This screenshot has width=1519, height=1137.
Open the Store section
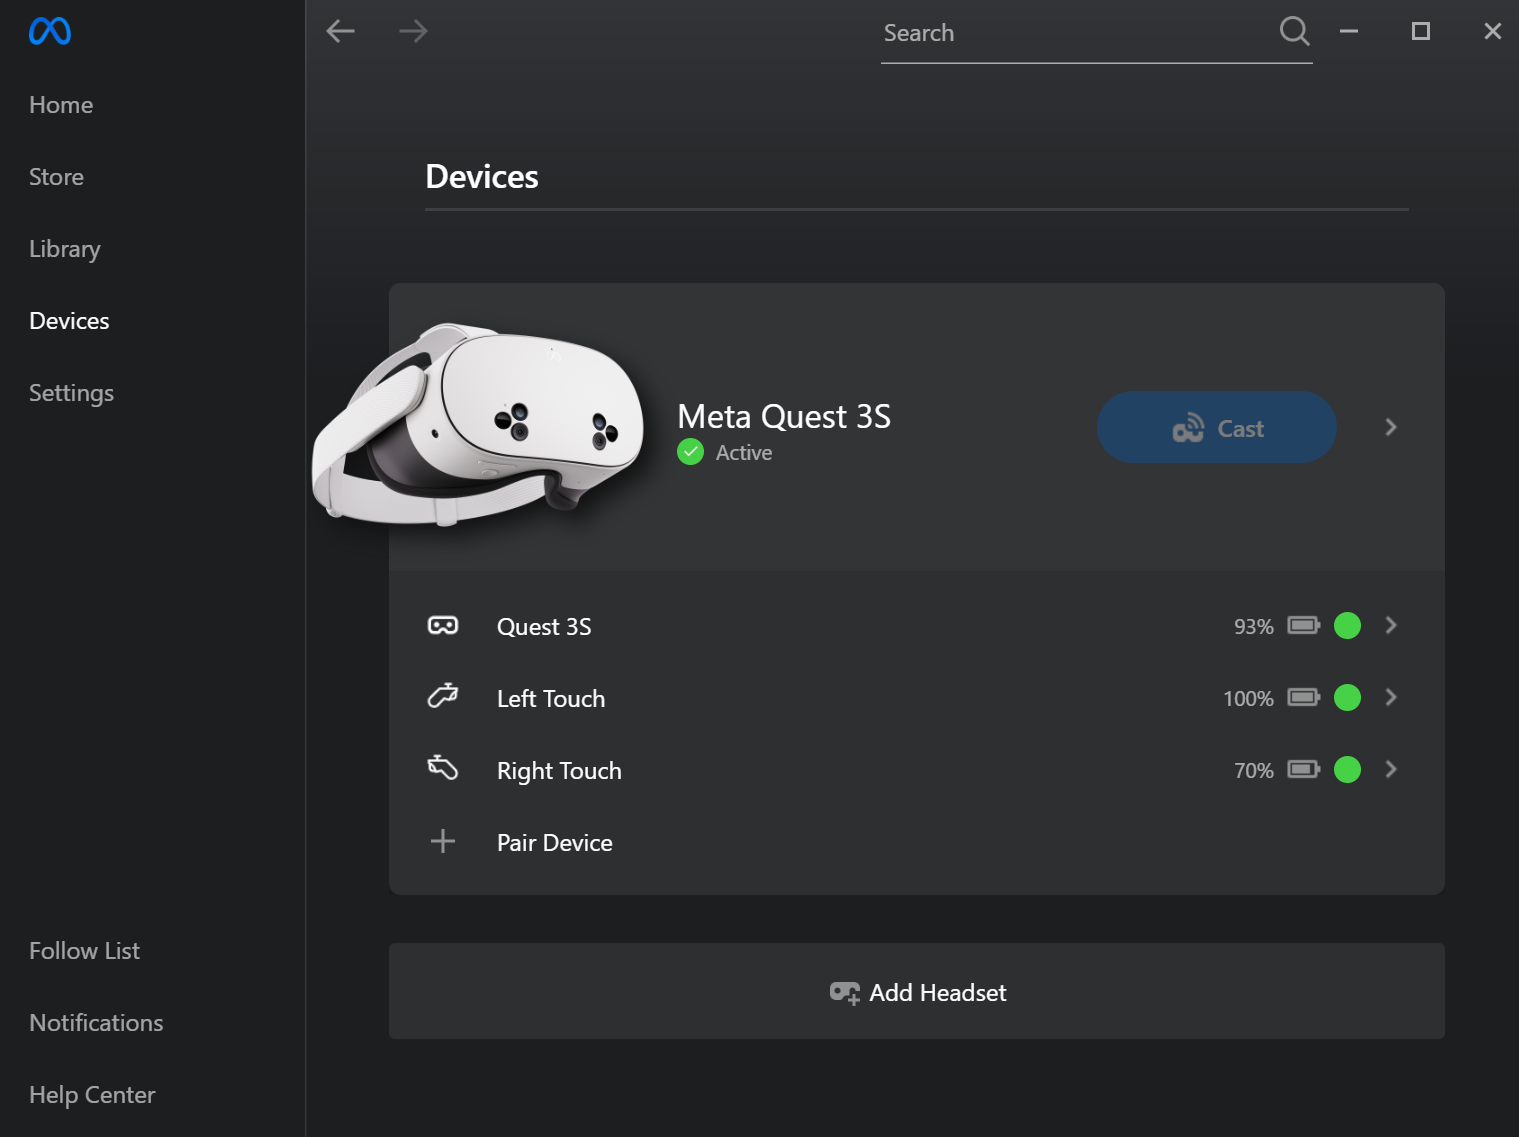56,176
